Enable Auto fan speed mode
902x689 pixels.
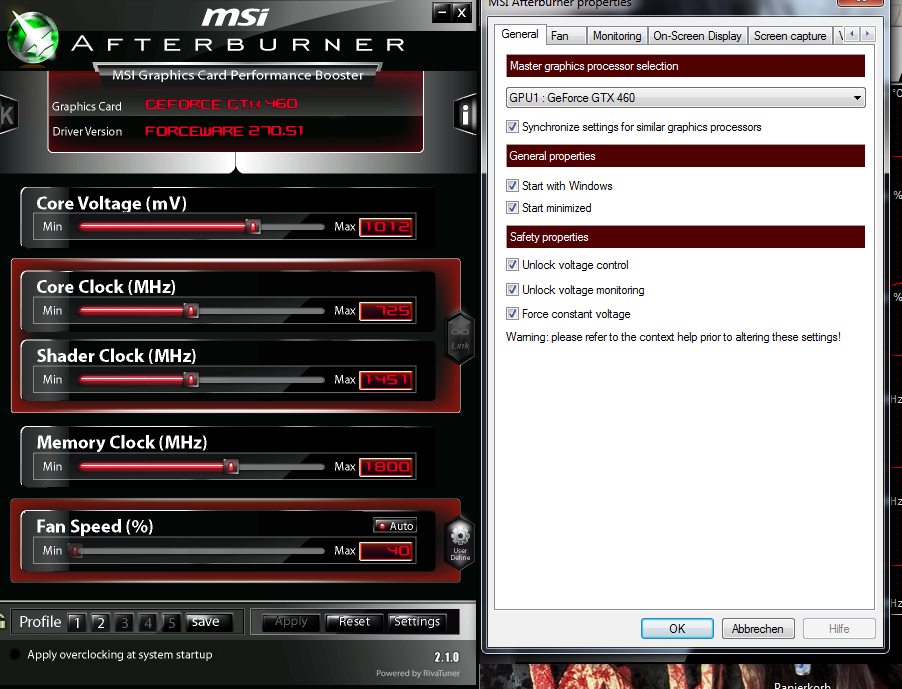(394, 525)
